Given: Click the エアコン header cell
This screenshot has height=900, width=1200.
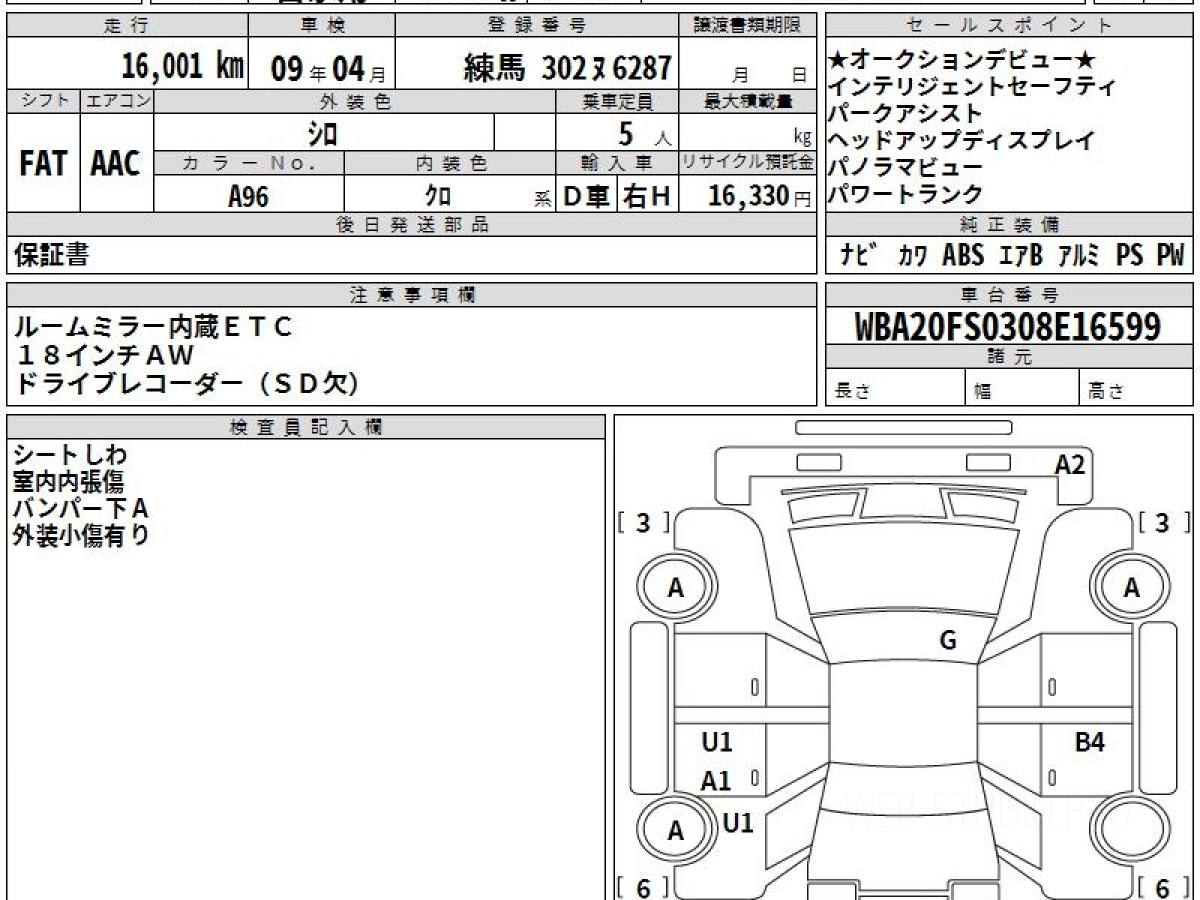Looking at the screenshot, I should pyautogui.click(x=117, y=101).
